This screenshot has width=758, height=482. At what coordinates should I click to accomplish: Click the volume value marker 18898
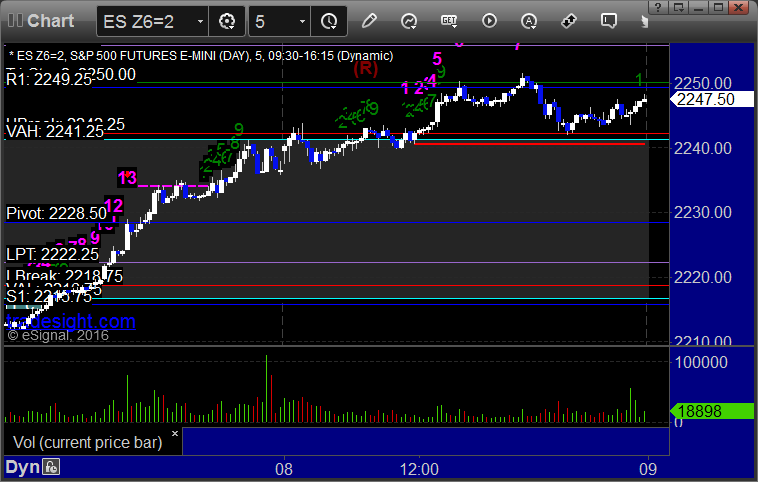tap(712, 411)
